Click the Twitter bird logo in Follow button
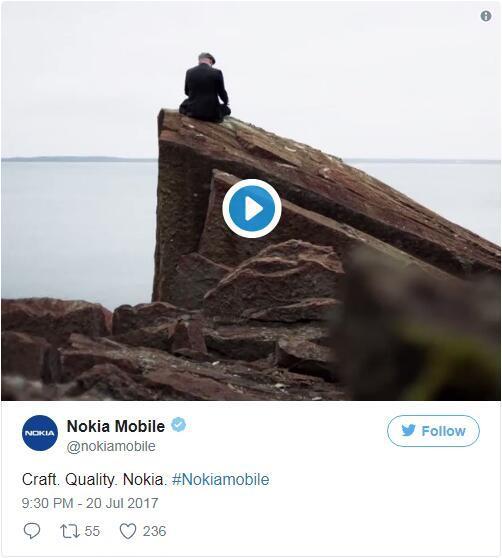The image size is (502, 558). [x=408, y=431]
